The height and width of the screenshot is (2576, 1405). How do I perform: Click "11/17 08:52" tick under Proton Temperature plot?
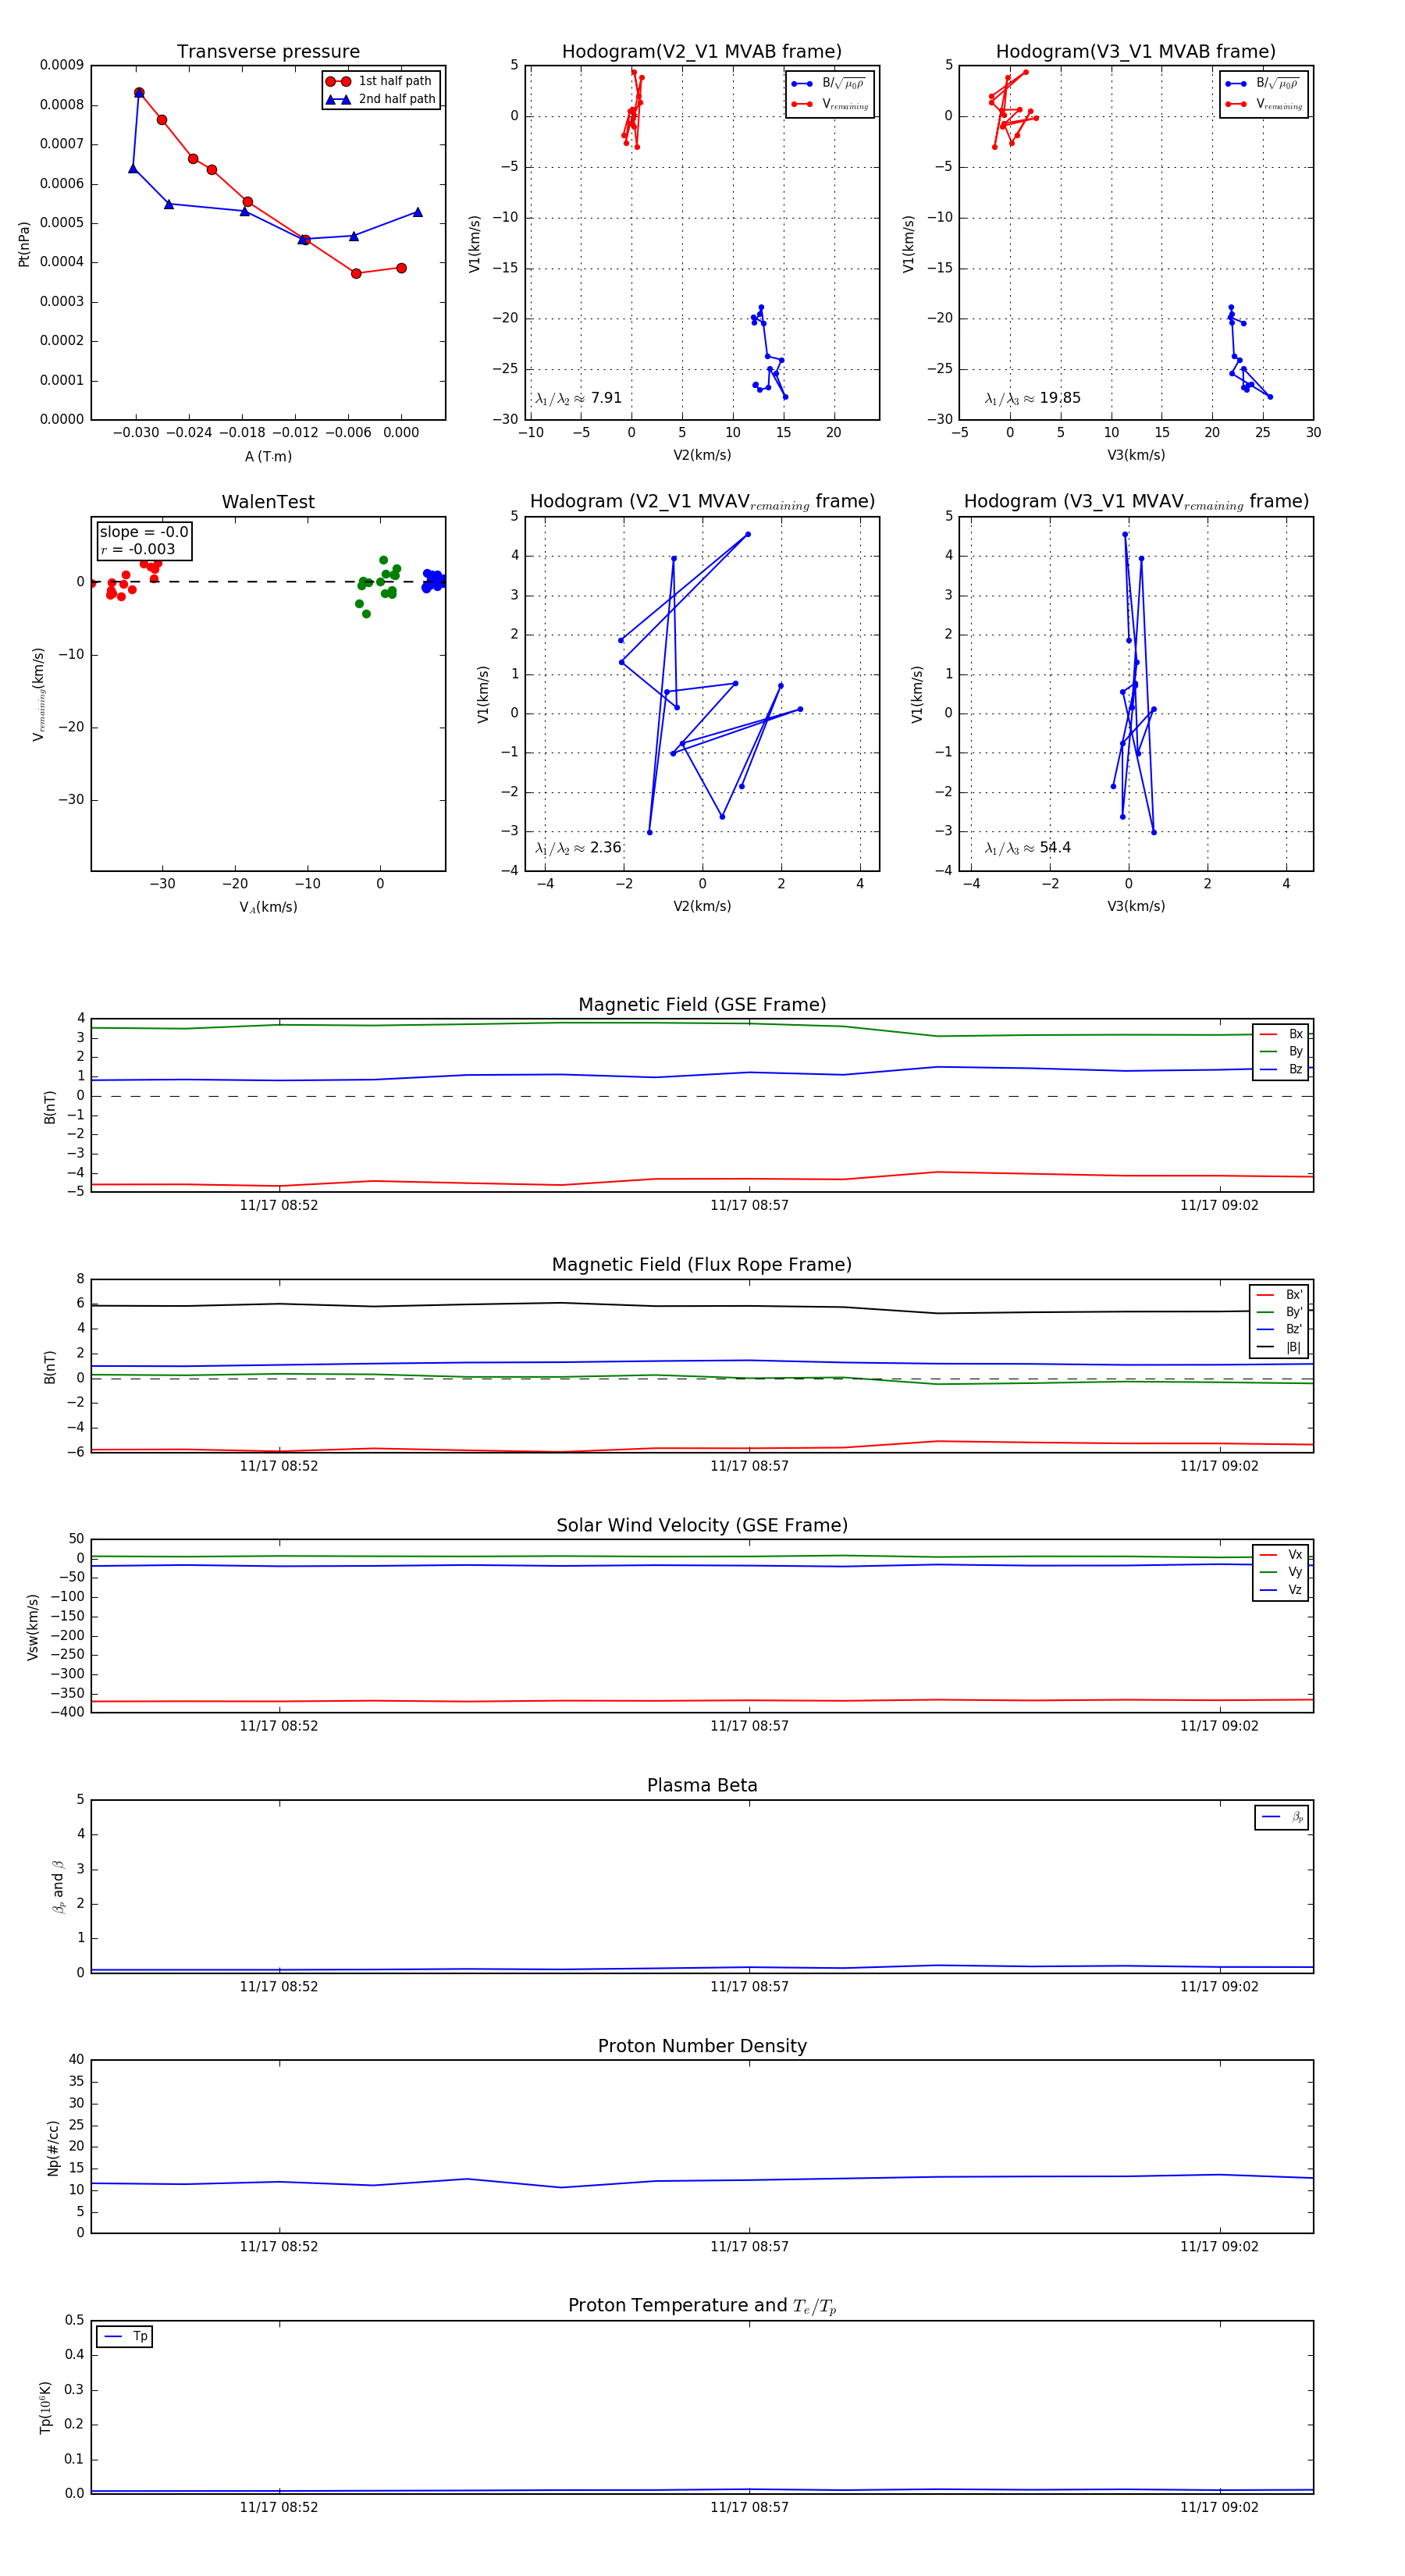[279, 2507]
